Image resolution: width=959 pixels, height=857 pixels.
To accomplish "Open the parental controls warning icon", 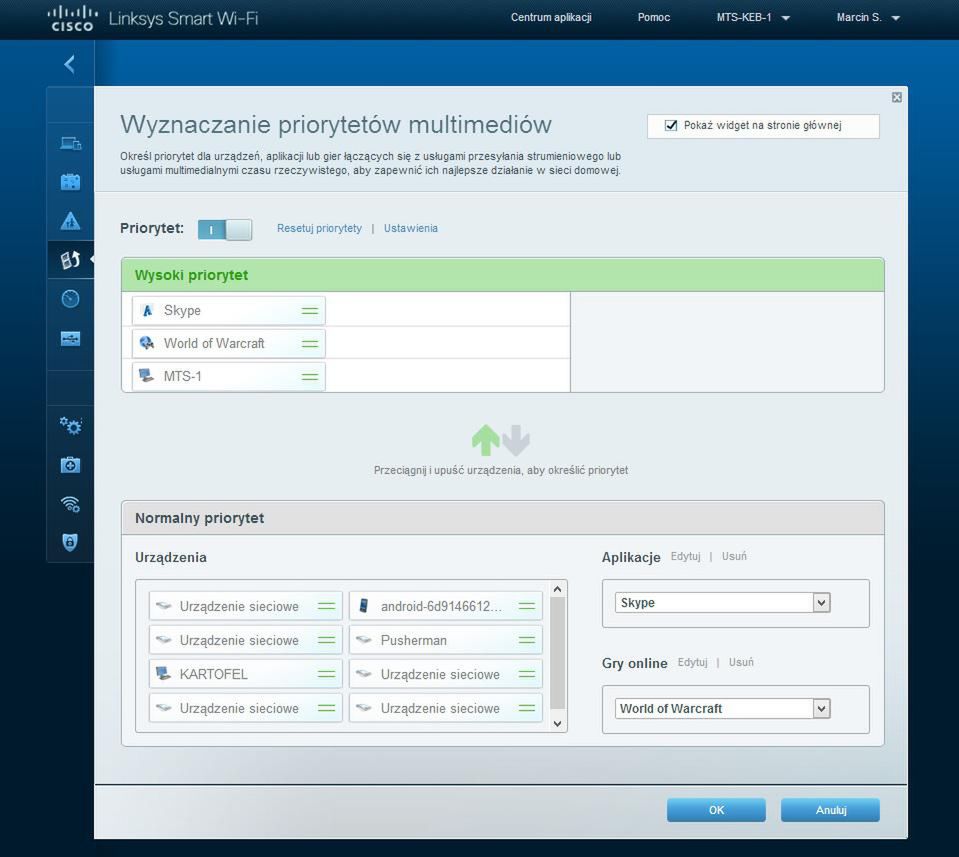I will tap(70, 220).
